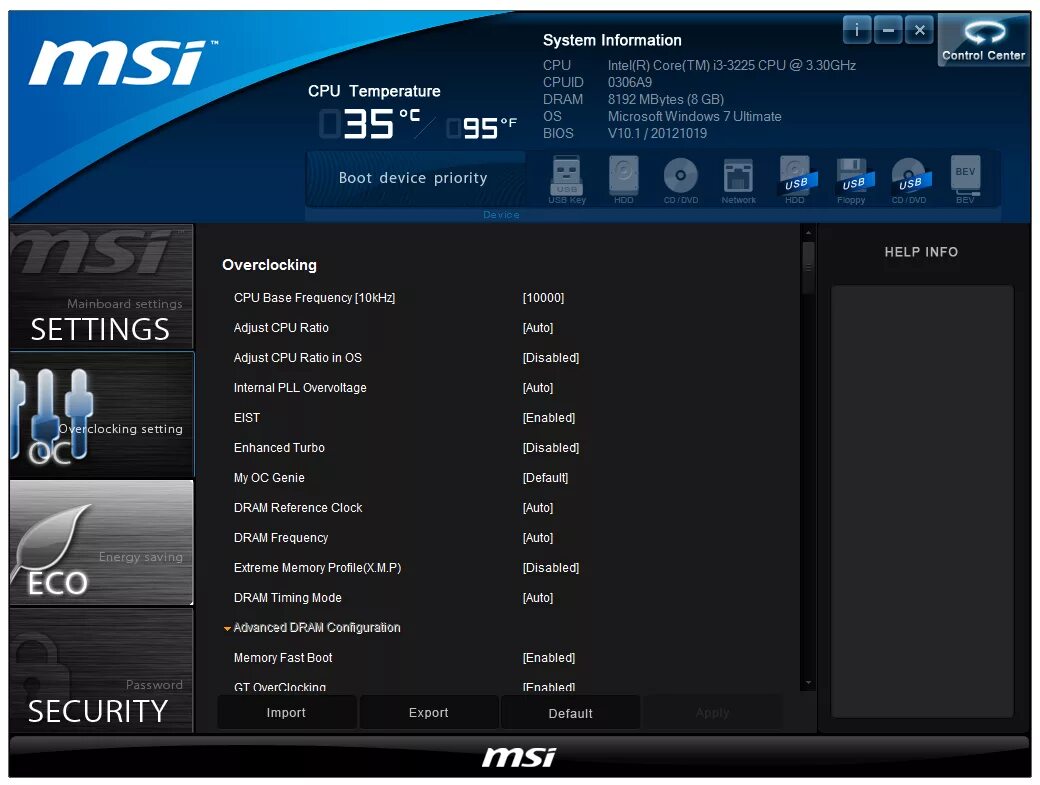1040x785 pixels.
Task: Change DRAM Timing Mode [Auto] value
Action: [x=538, y=597]
